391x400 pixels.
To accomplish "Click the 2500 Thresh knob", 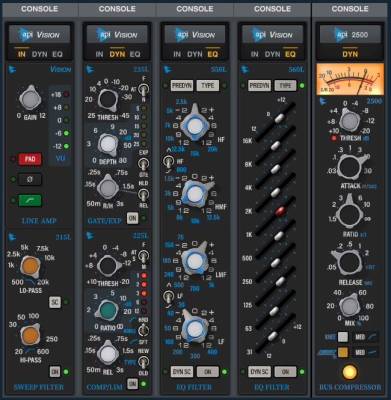I will point(350,121).
